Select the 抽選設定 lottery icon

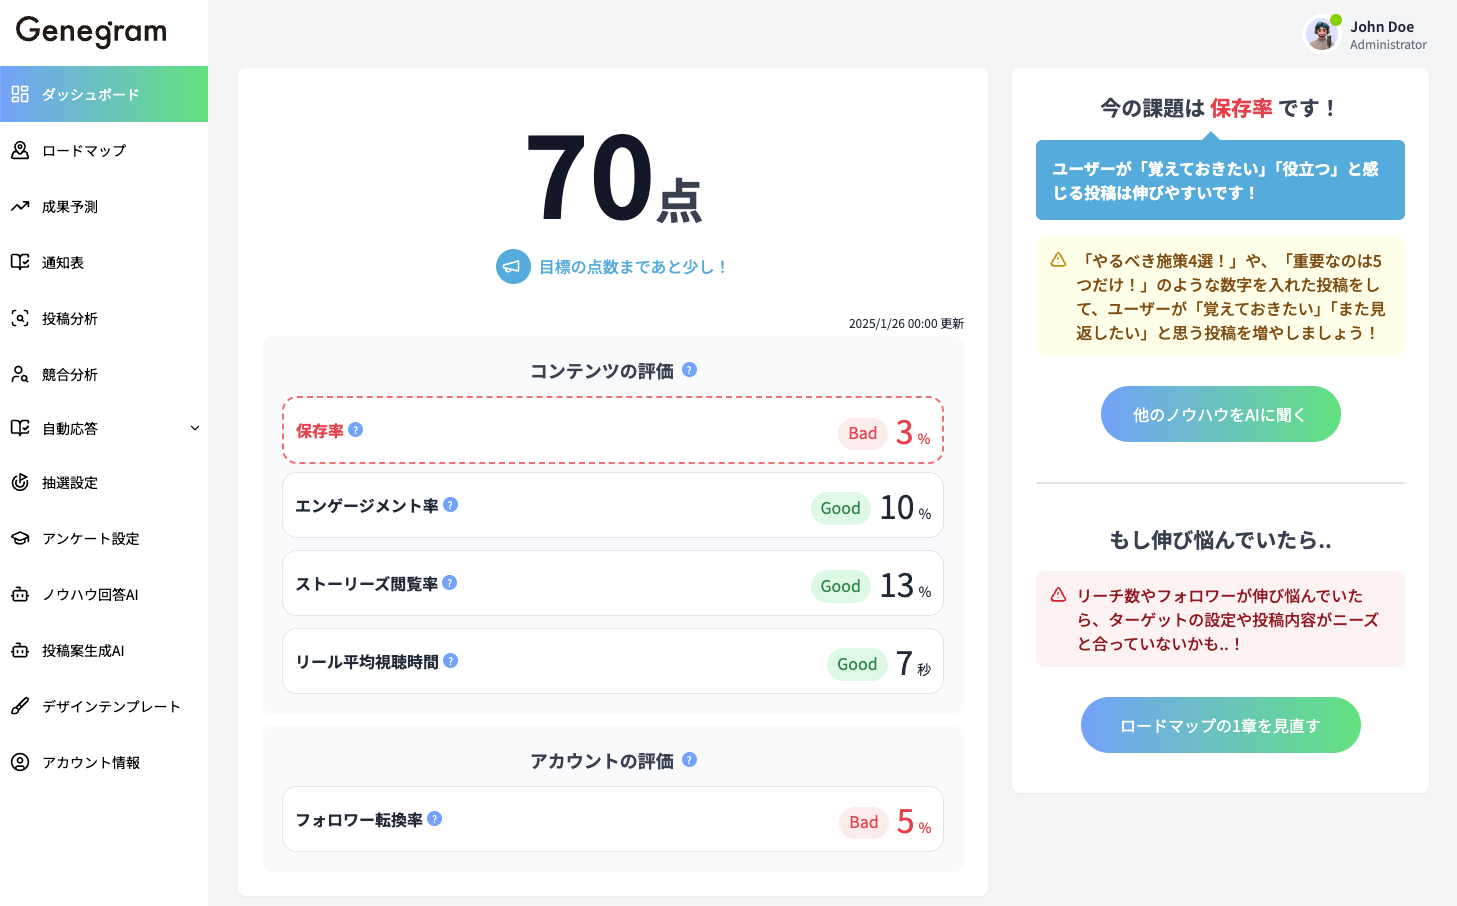point(20,482)
